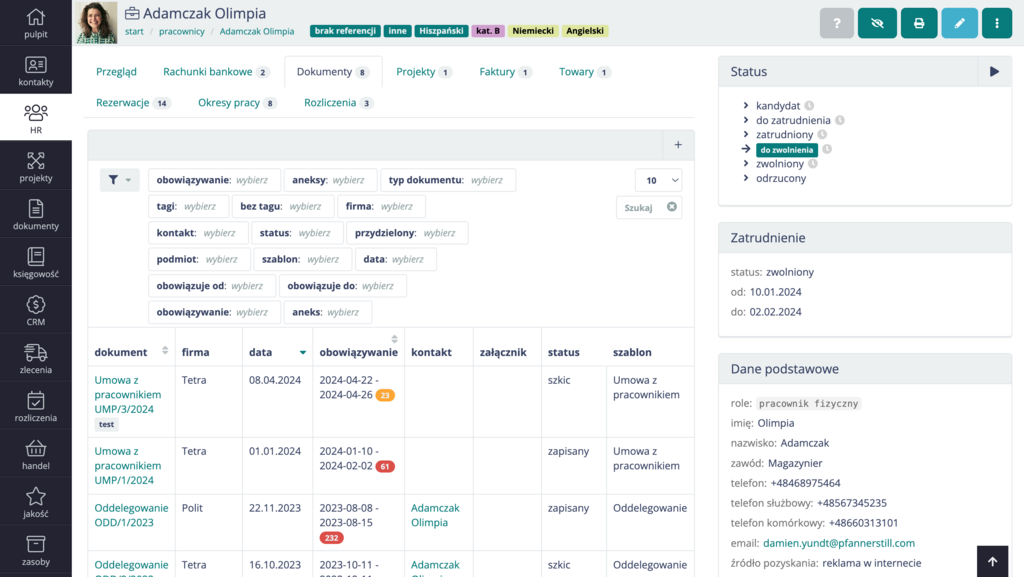Viewport: 1024px width, 577px height.
Task: Click the question mark help button
Action: (x=836, y=23)
